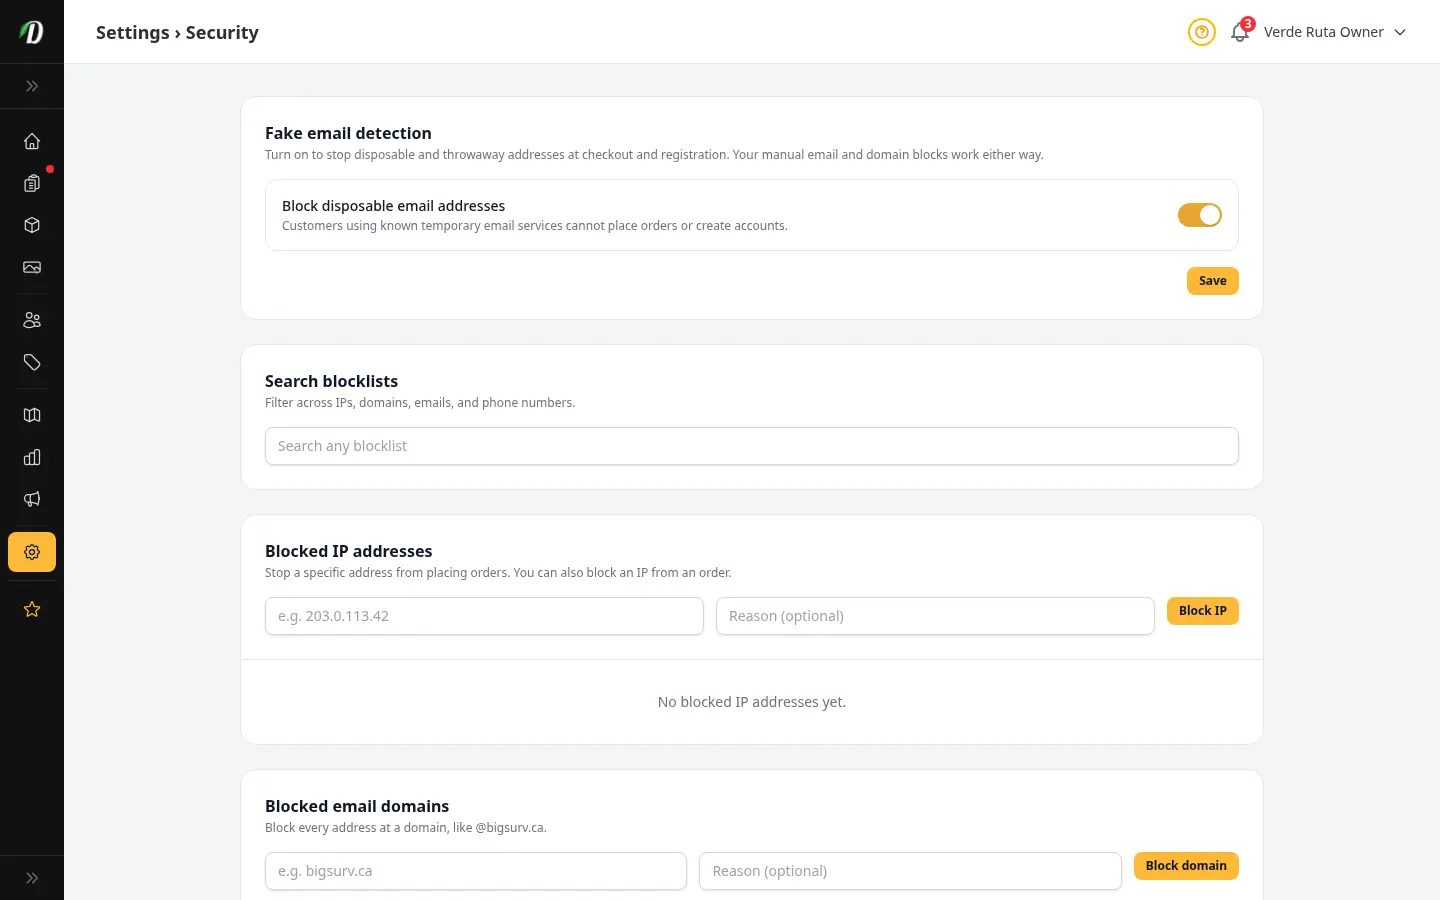Open notifications bell with badge 3

[x=1240, y=32]
